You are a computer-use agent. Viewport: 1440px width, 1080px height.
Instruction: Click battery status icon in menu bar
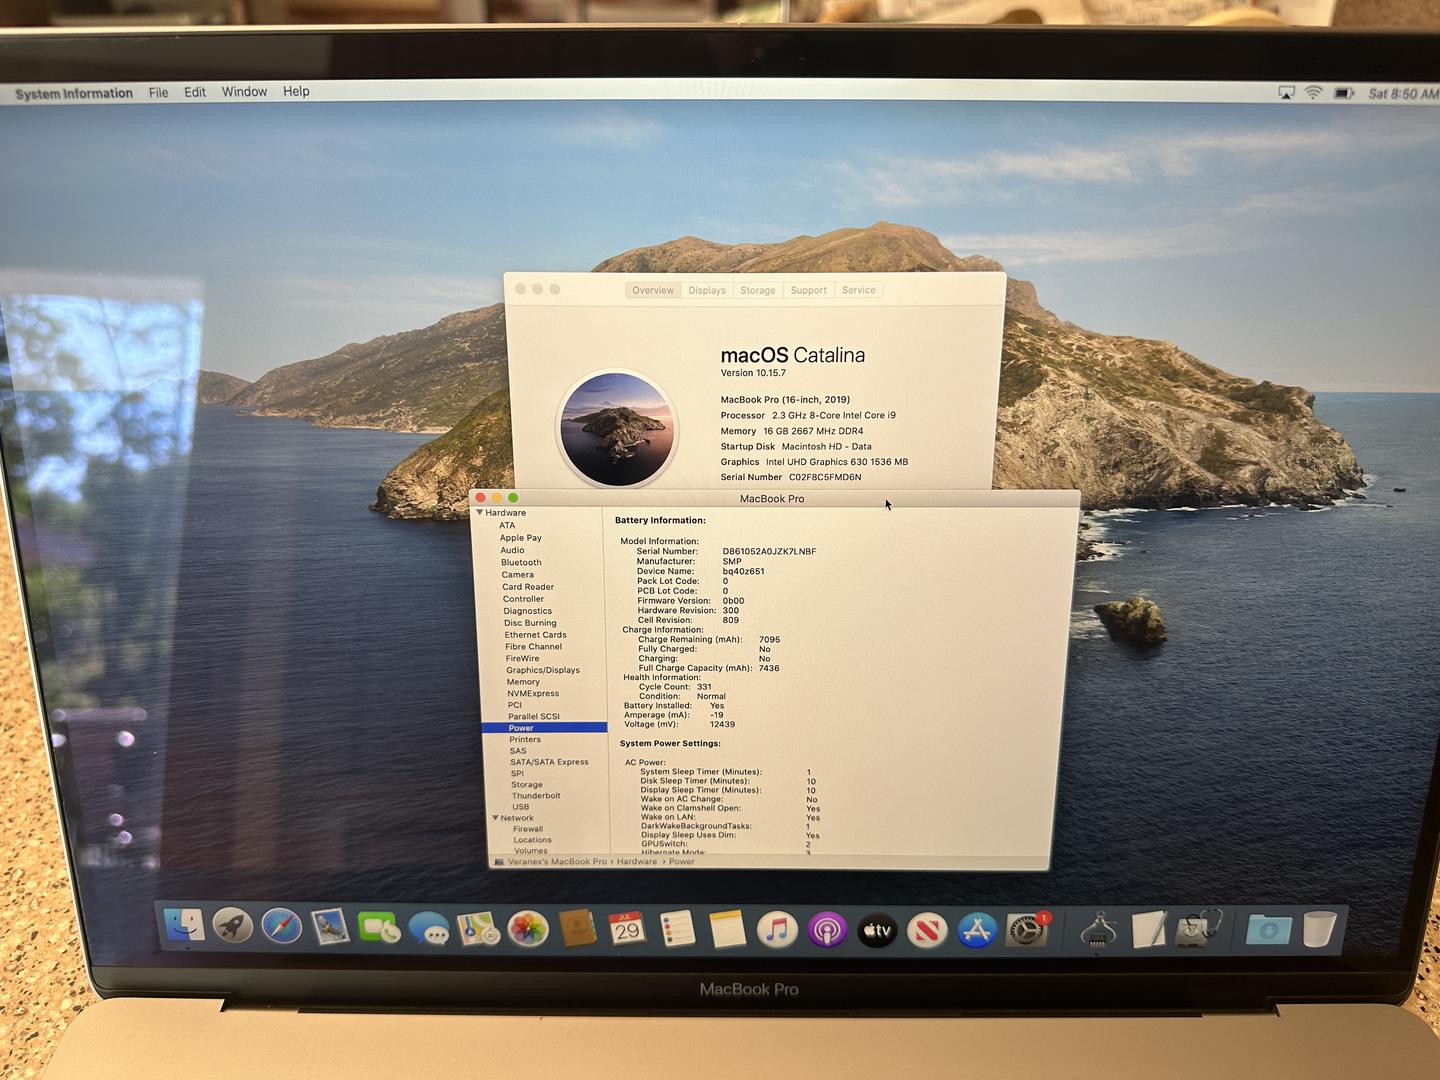coord(1345,93)
